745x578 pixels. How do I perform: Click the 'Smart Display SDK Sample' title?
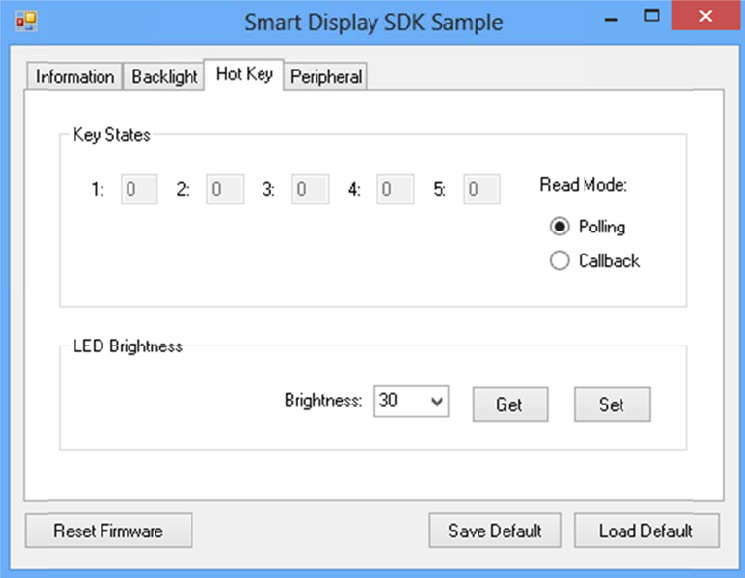pos(373,23)
